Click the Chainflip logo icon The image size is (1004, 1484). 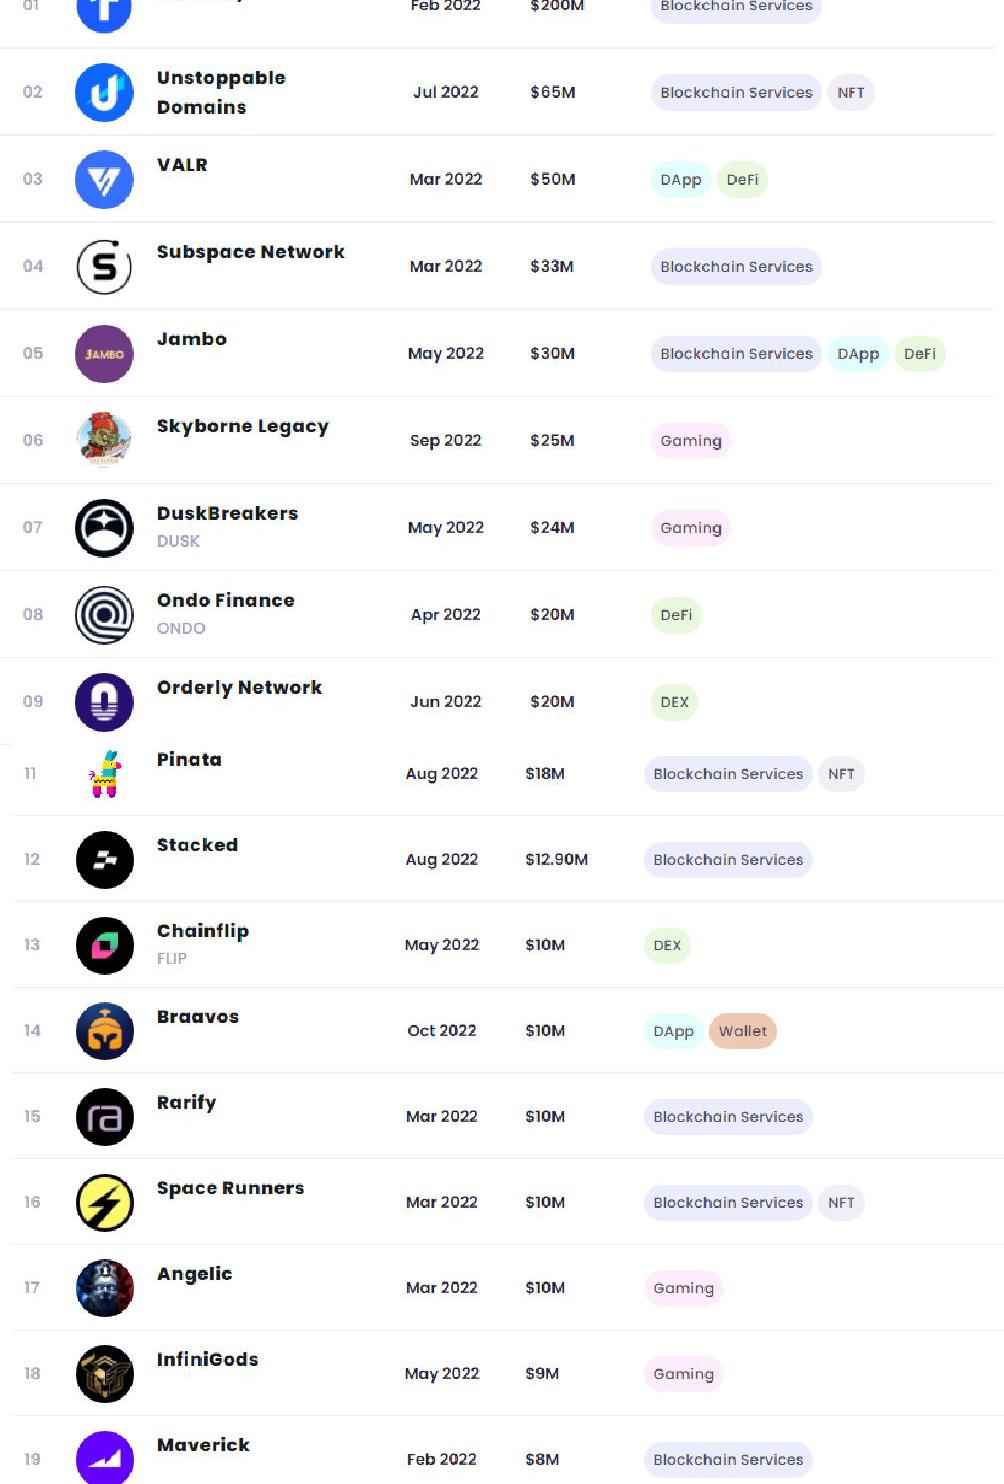click(104, 945)
